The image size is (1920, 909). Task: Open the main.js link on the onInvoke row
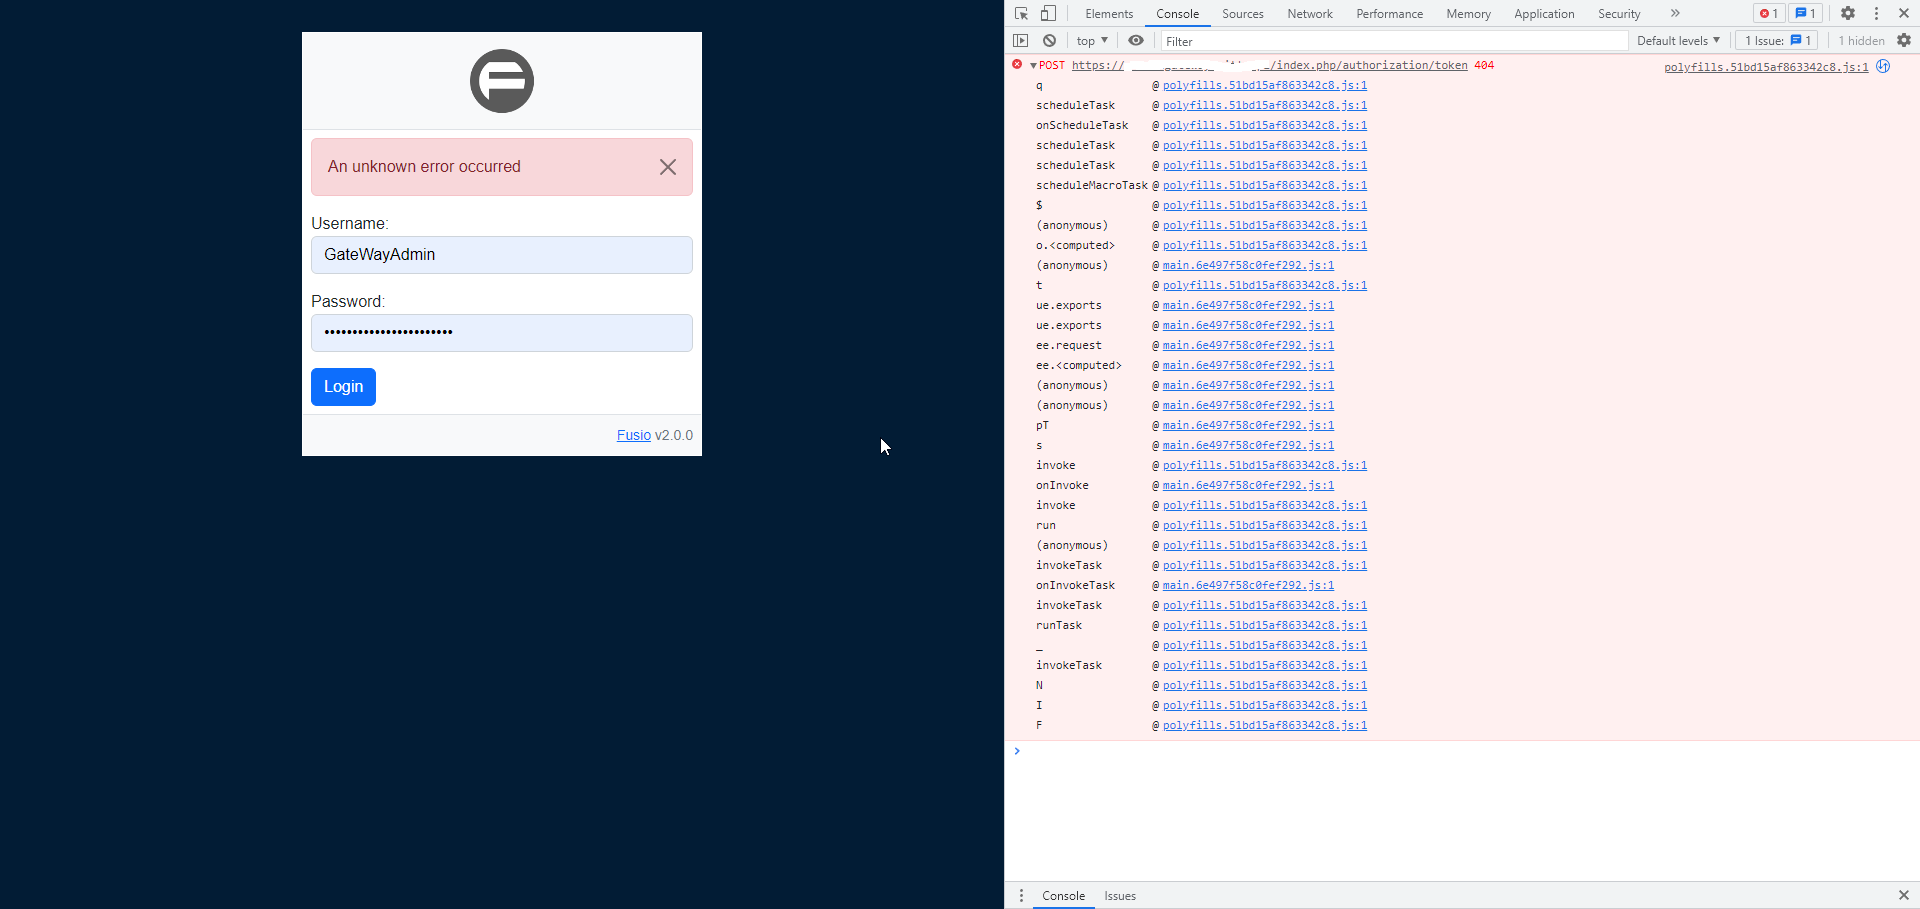(x=1248, y=485)
